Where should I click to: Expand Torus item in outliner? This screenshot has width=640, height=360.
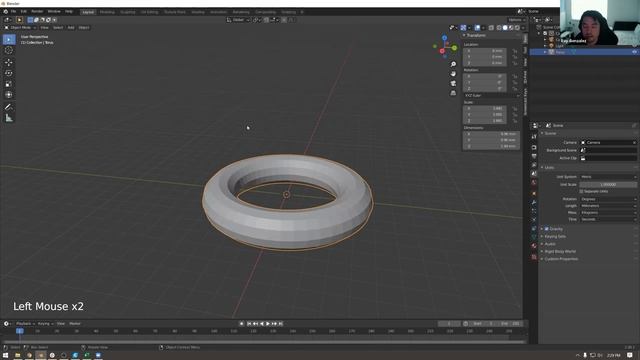coord(545,52)
